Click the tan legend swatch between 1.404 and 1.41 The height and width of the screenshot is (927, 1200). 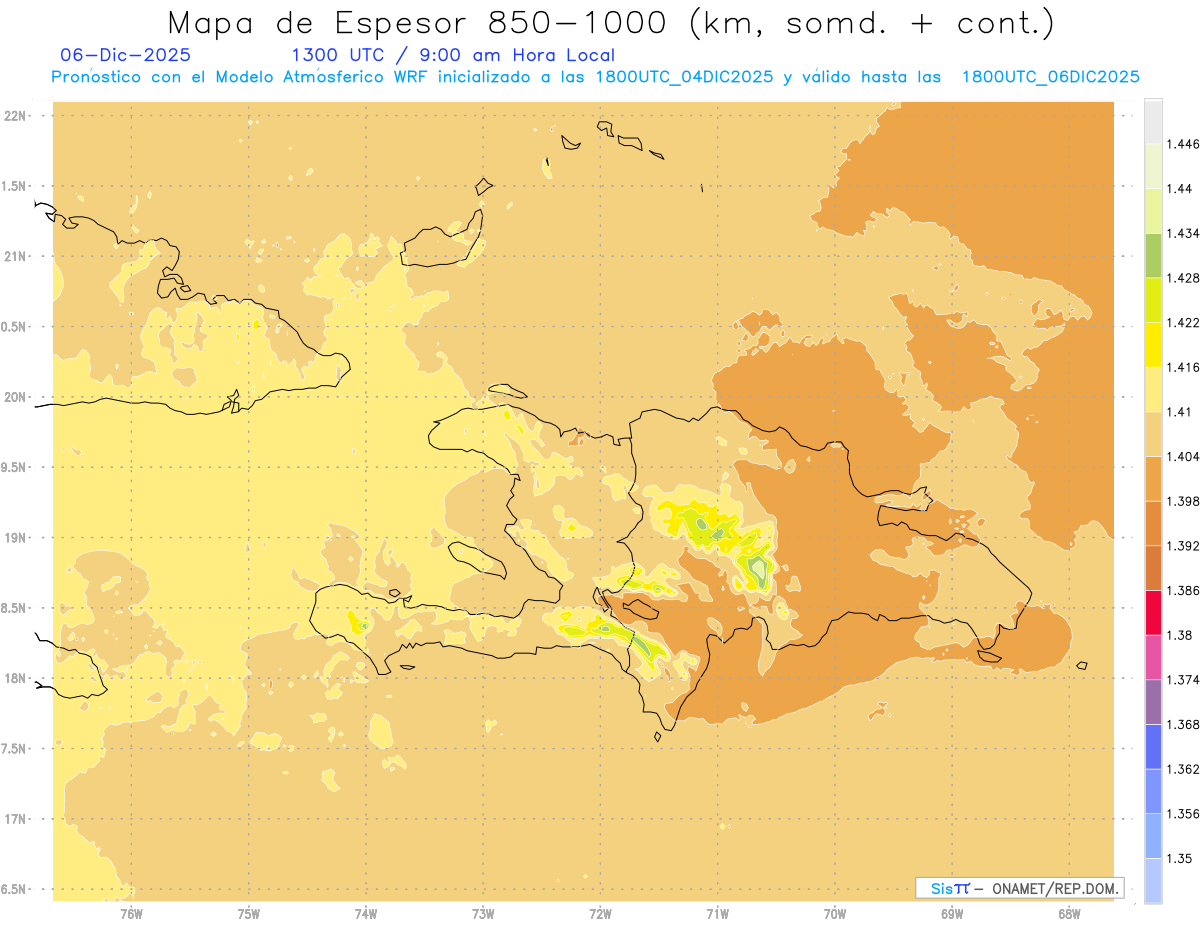1153,434
